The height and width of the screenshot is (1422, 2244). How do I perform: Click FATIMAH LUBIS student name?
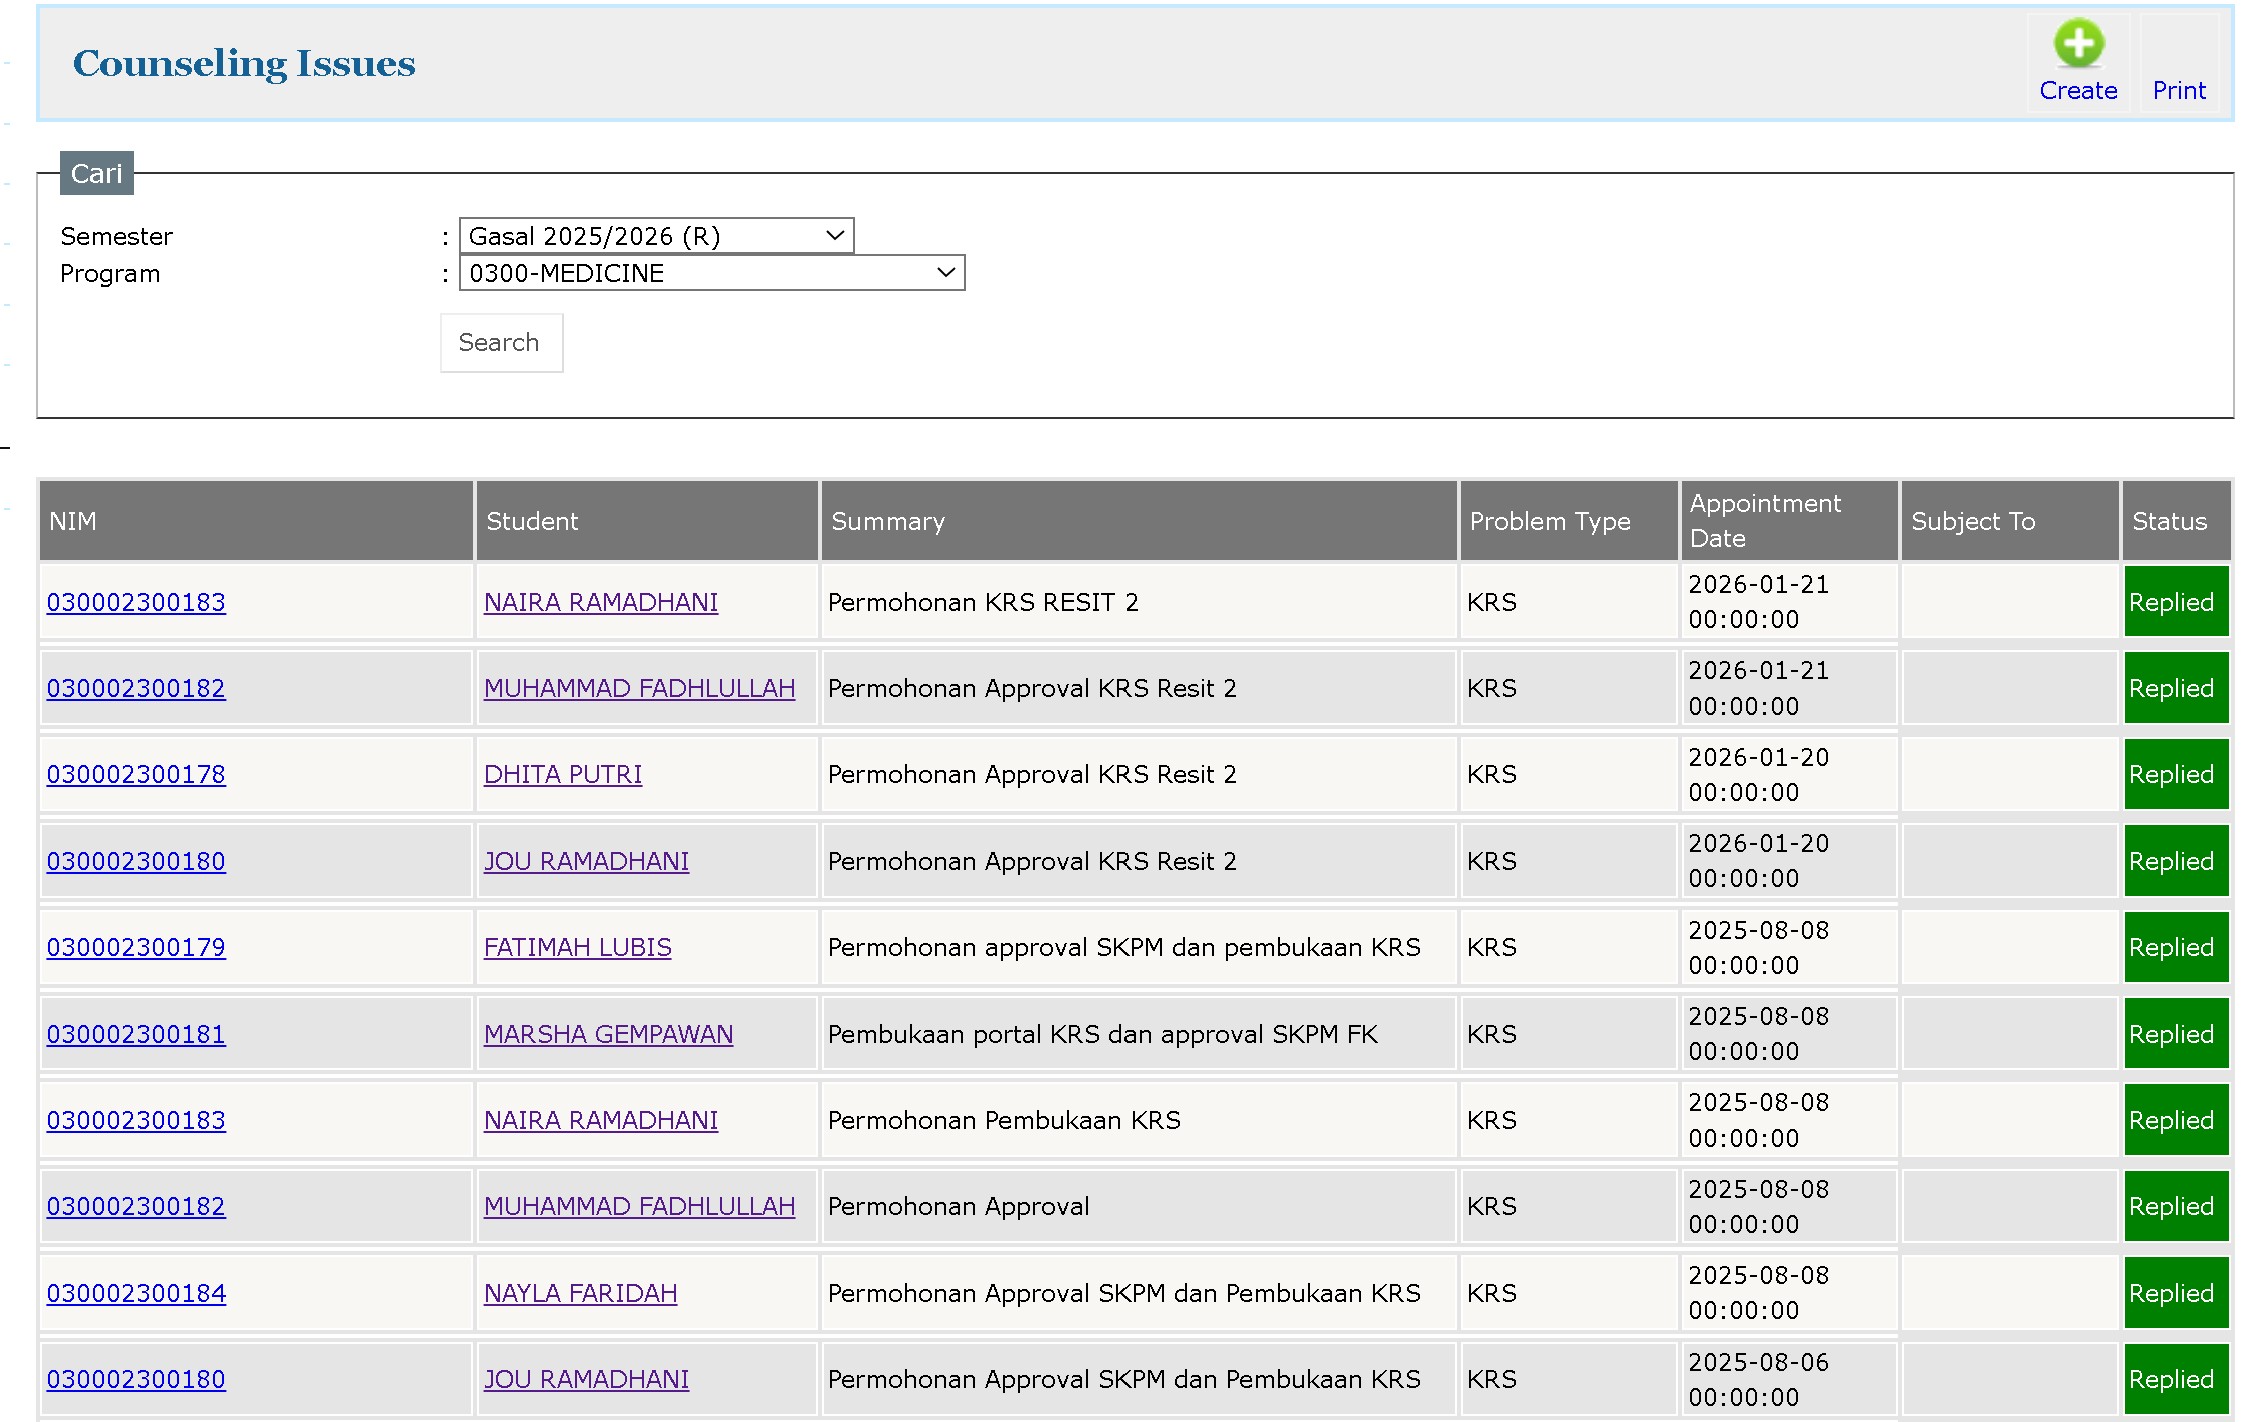click(577, 947)
